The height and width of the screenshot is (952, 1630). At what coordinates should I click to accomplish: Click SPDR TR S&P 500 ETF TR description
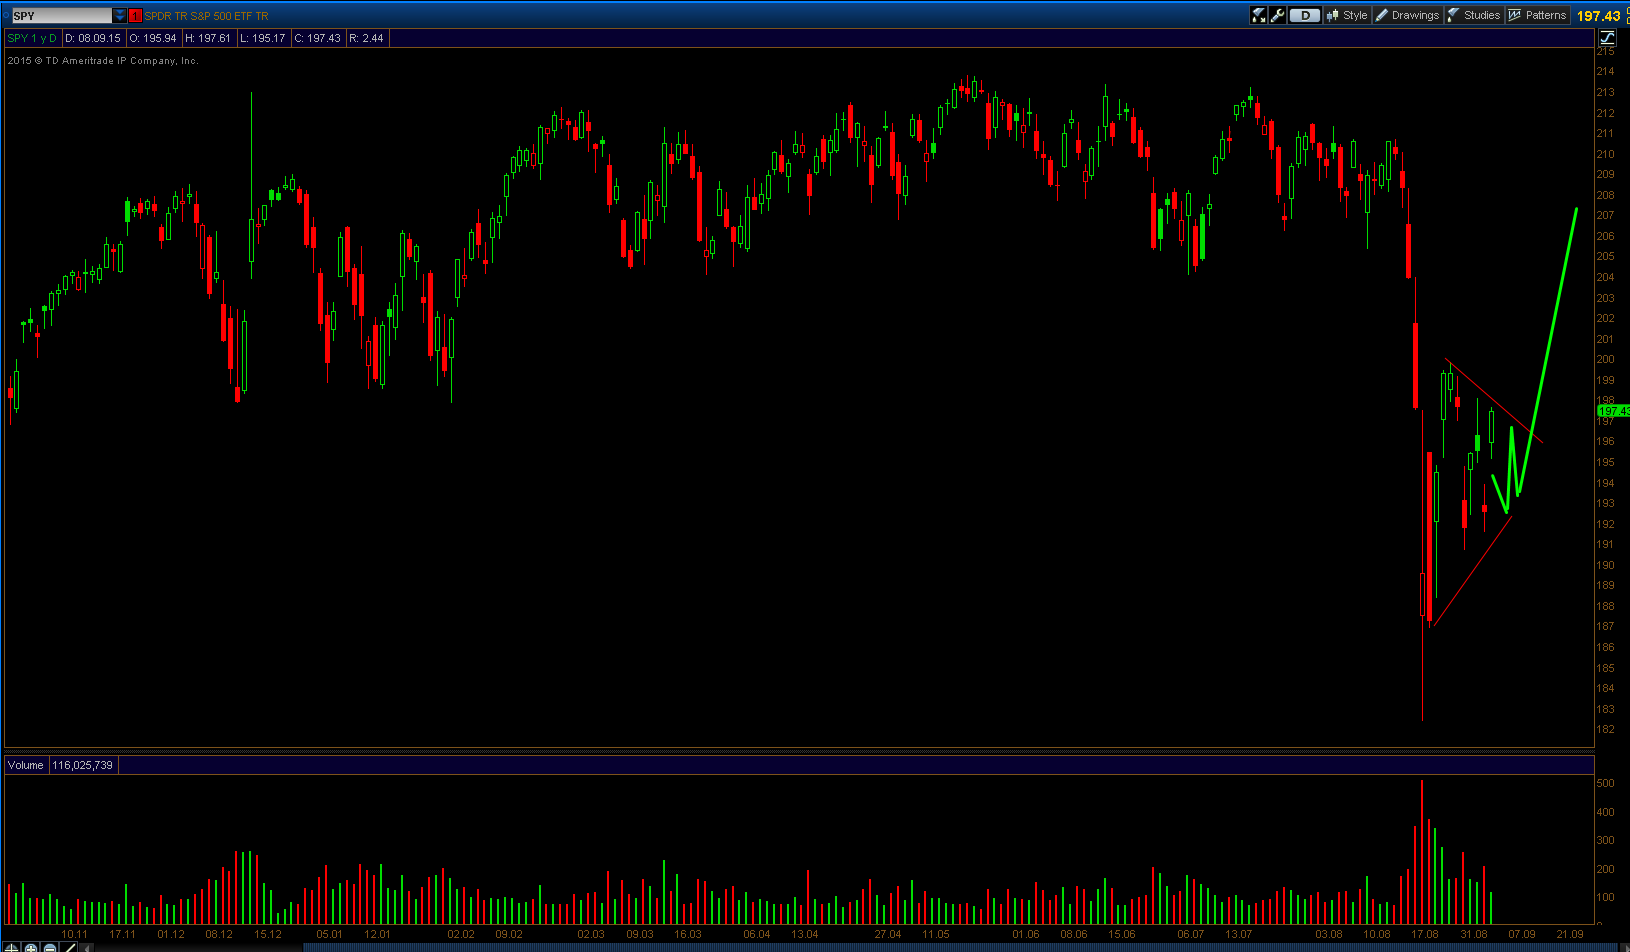(206, 16)
